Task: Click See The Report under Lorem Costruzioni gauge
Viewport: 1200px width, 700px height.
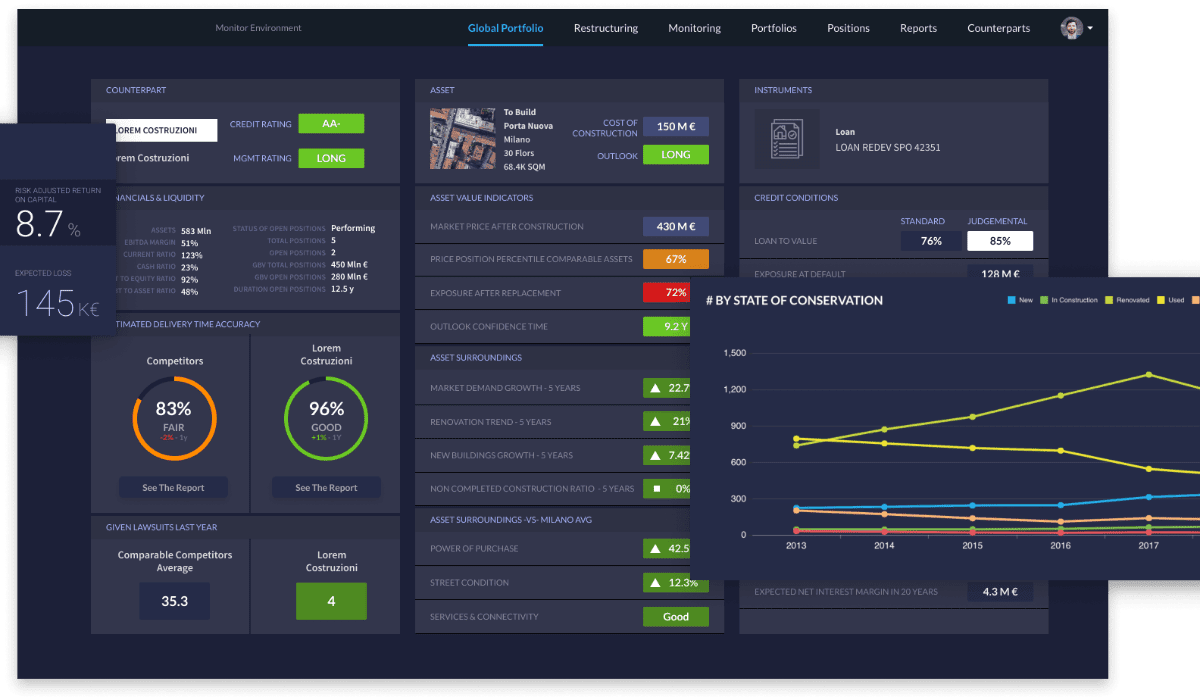Action: tap(326, 486)
